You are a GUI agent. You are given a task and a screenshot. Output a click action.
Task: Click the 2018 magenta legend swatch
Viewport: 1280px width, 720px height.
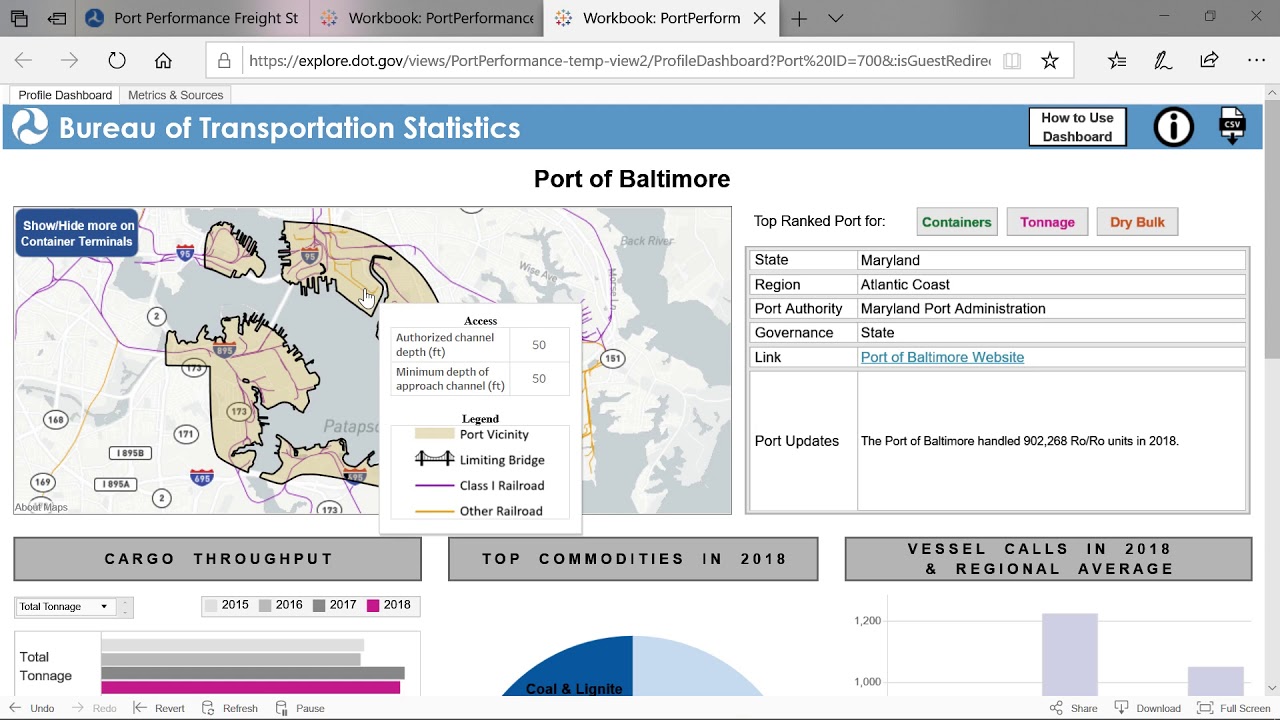(x=373, y=605)
